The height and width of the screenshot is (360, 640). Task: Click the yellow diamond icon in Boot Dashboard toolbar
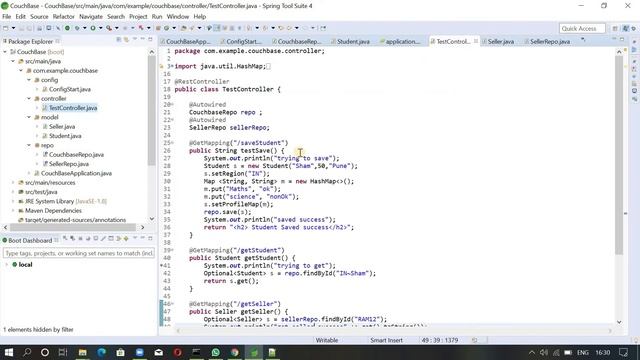(x=126, y=238)
